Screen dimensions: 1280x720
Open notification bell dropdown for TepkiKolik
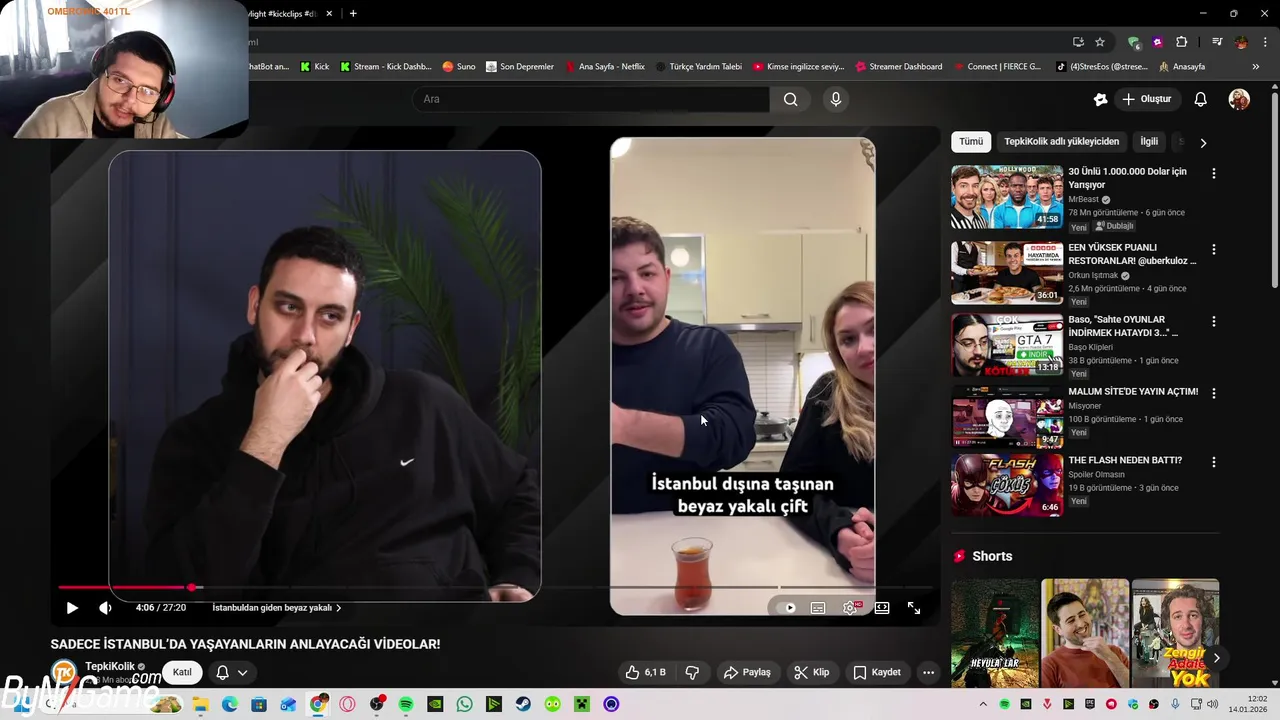[232, 672]
